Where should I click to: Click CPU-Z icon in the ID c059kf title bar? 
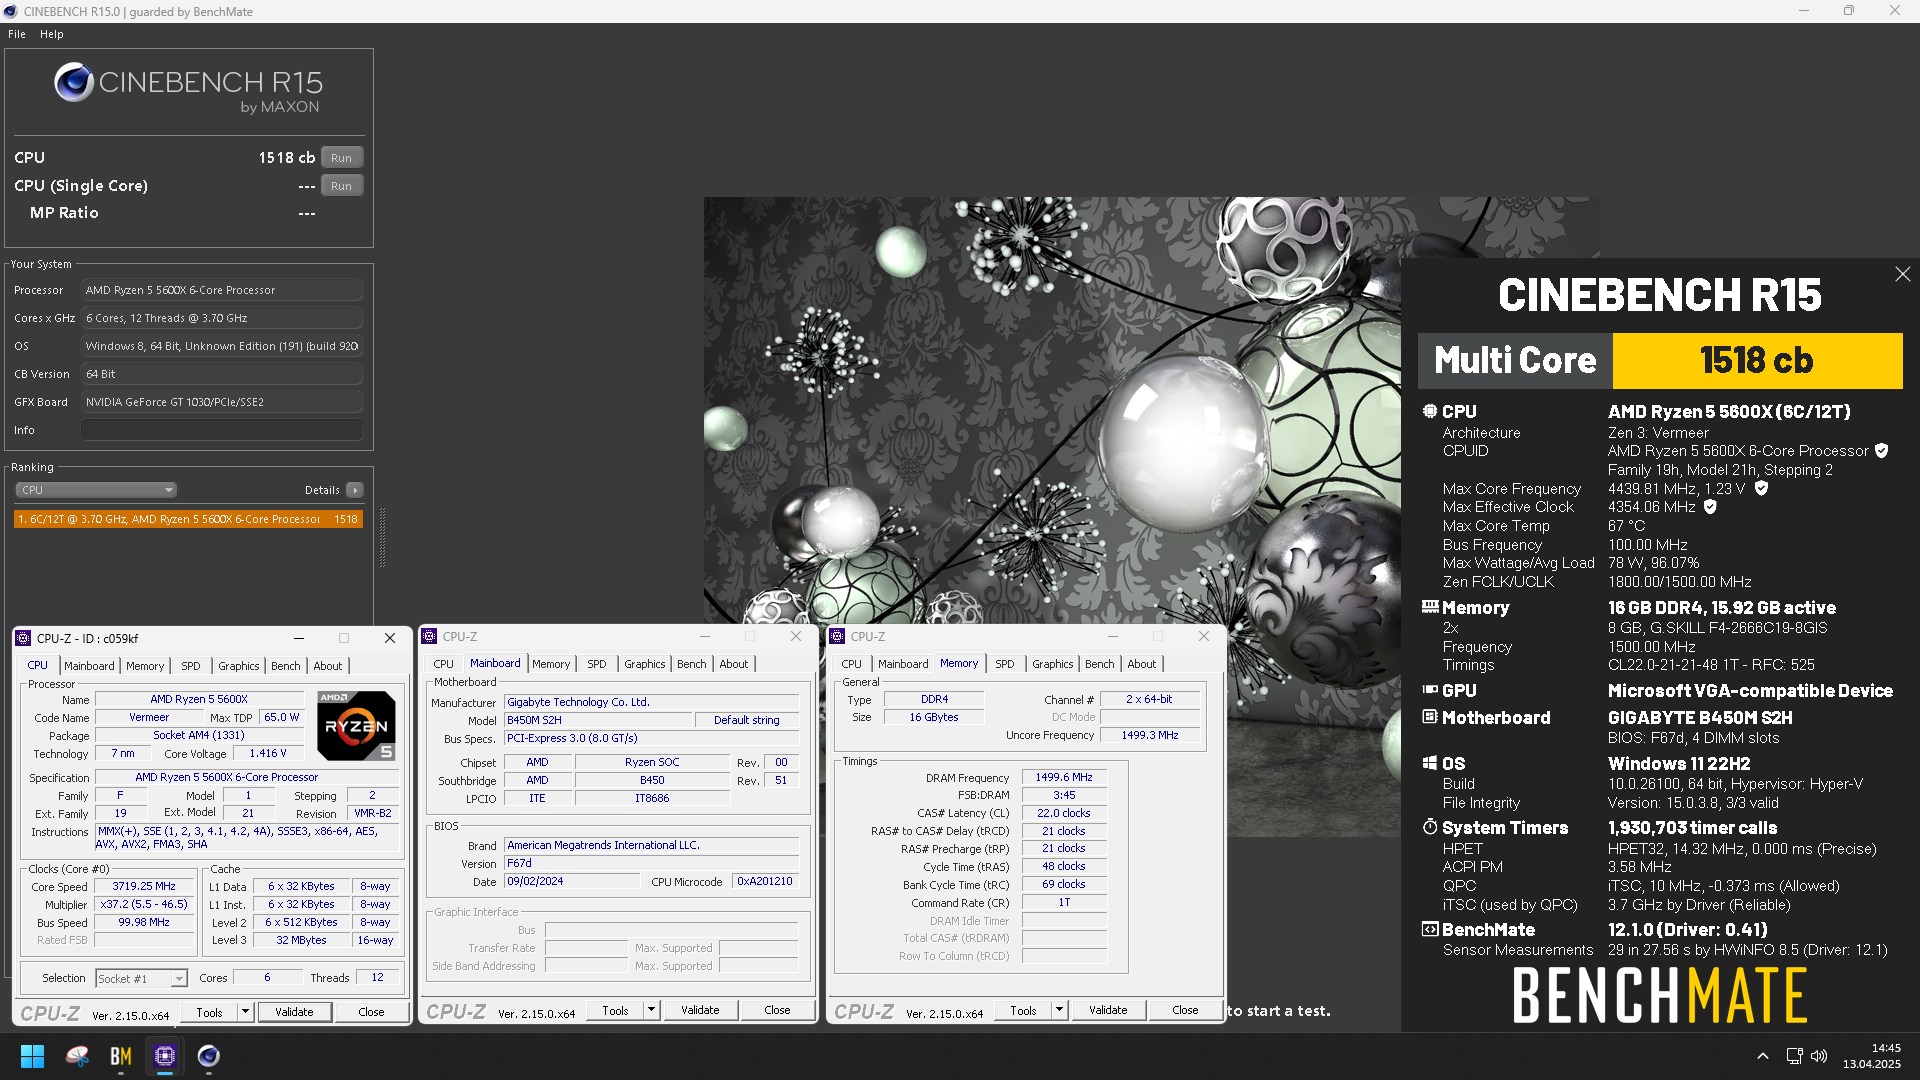(x=25, y=638)
